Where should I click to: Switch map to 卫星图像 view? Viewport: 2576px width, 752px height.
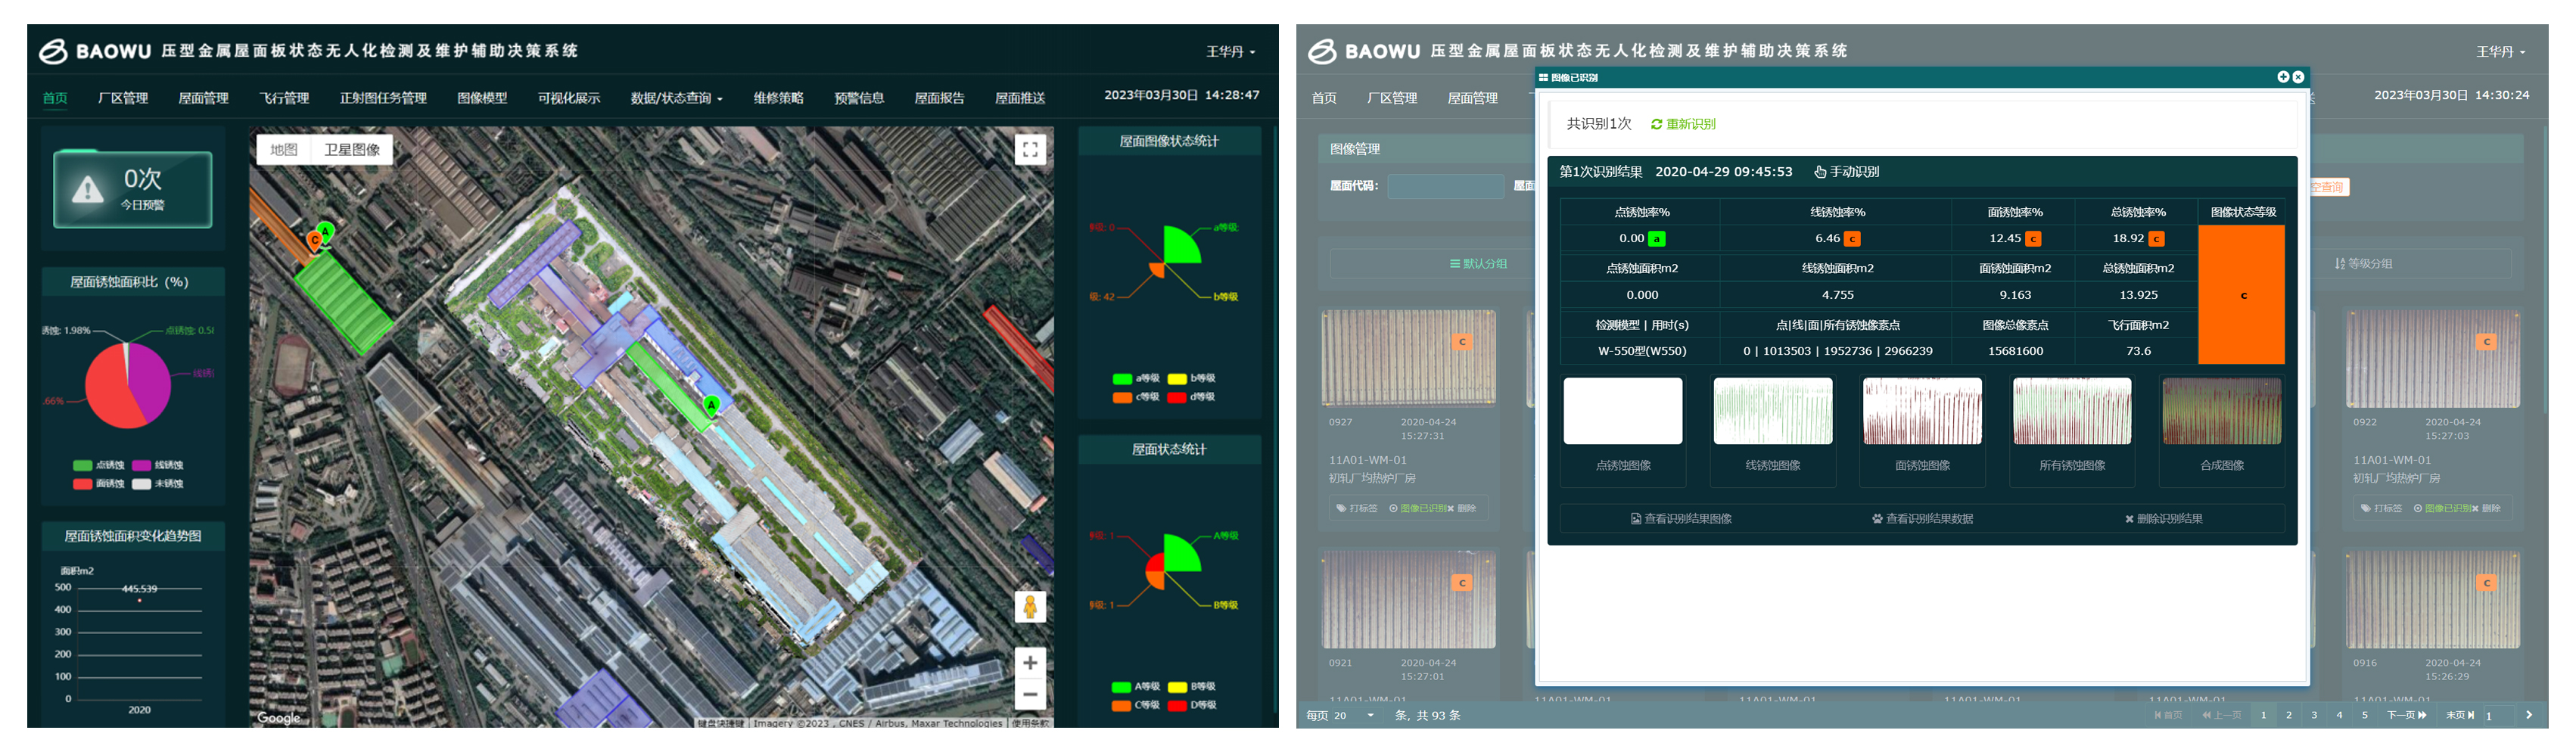352,149
